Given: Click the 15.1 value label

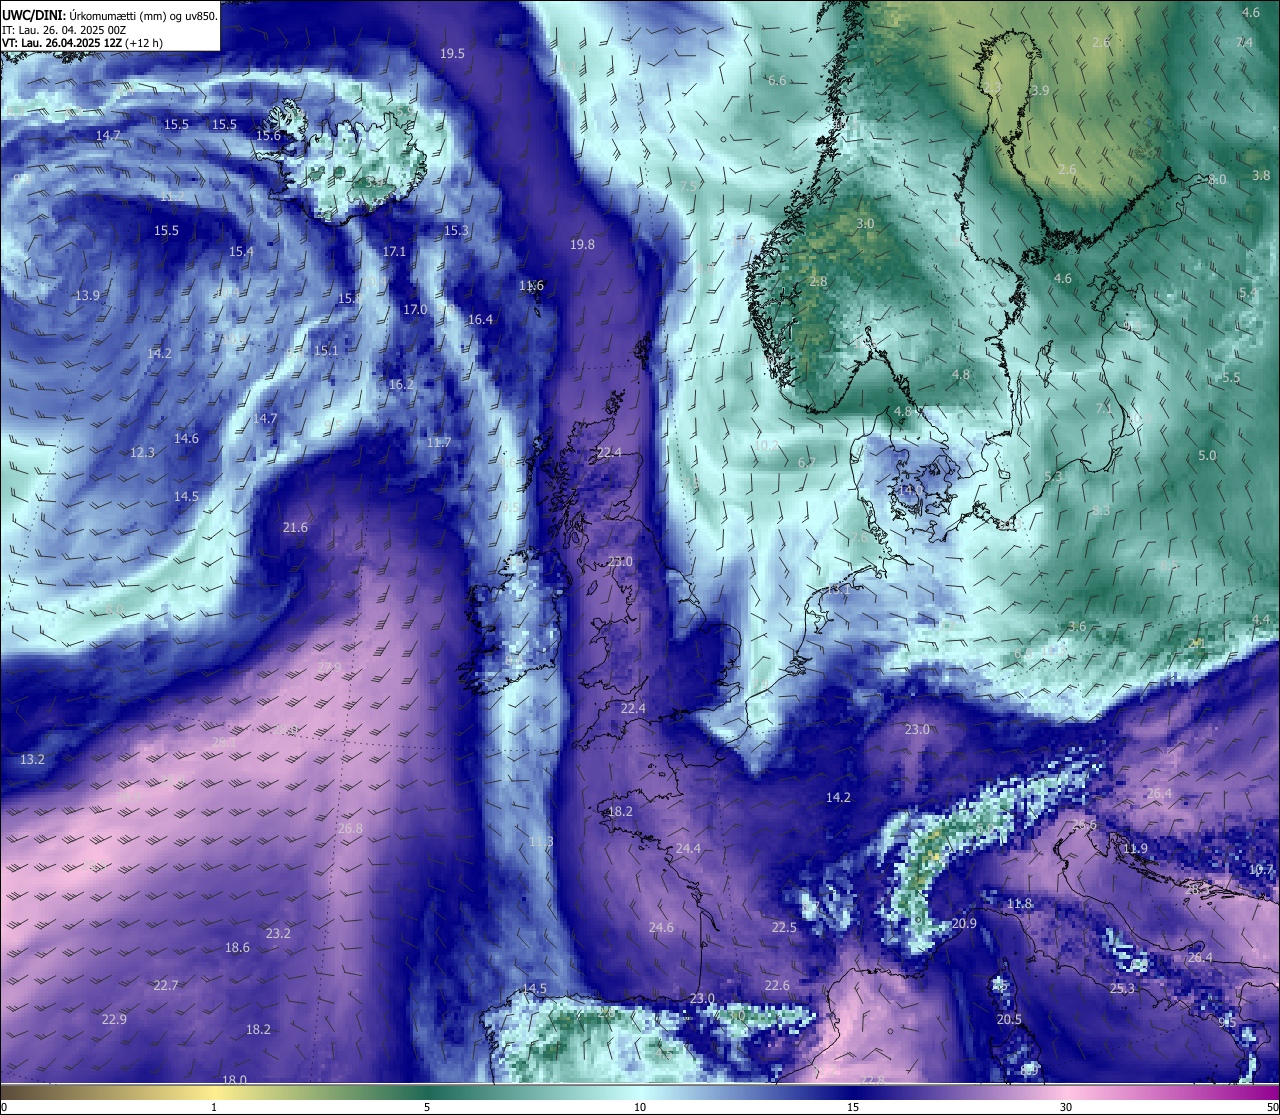Looking at the screenshot, I should pyautogui.click(x=326, y=350).
